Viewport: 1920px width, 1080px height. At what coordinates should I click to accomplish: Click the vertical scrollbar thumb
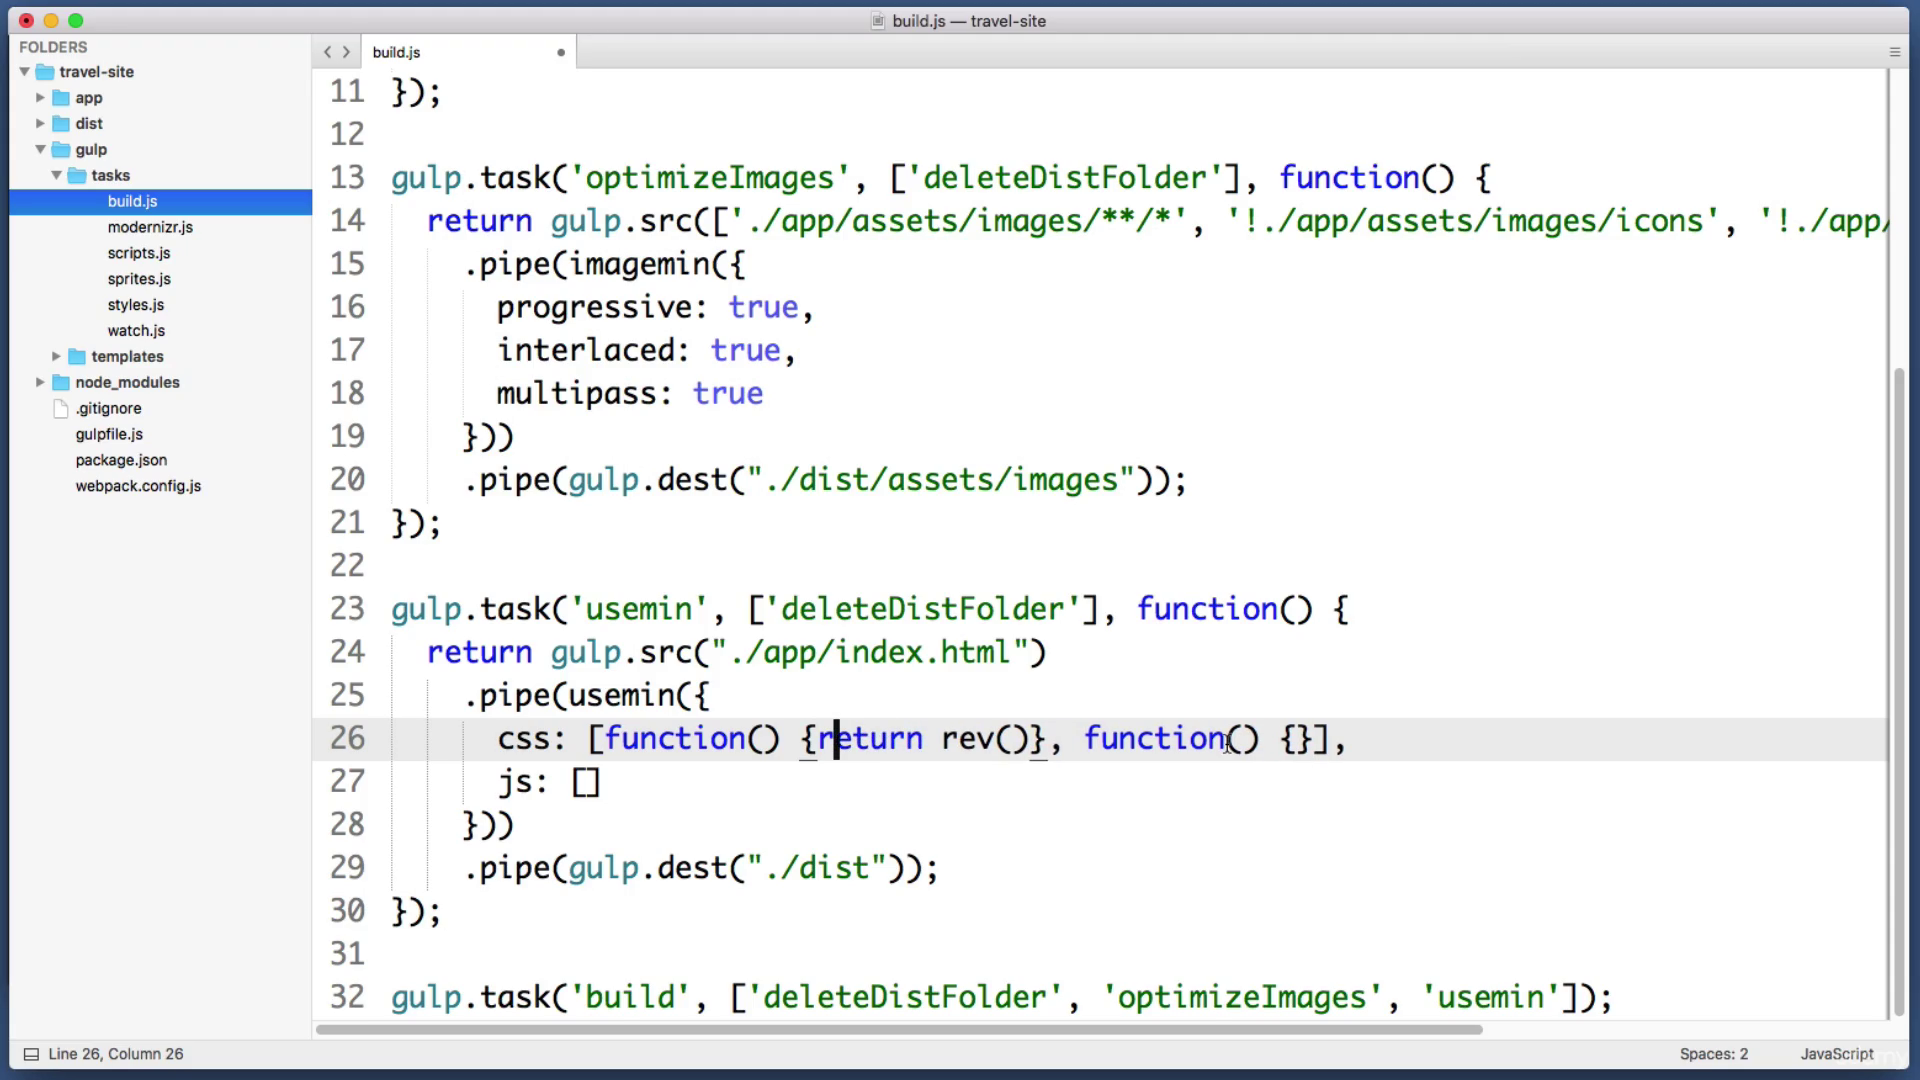coord(1899,692)
